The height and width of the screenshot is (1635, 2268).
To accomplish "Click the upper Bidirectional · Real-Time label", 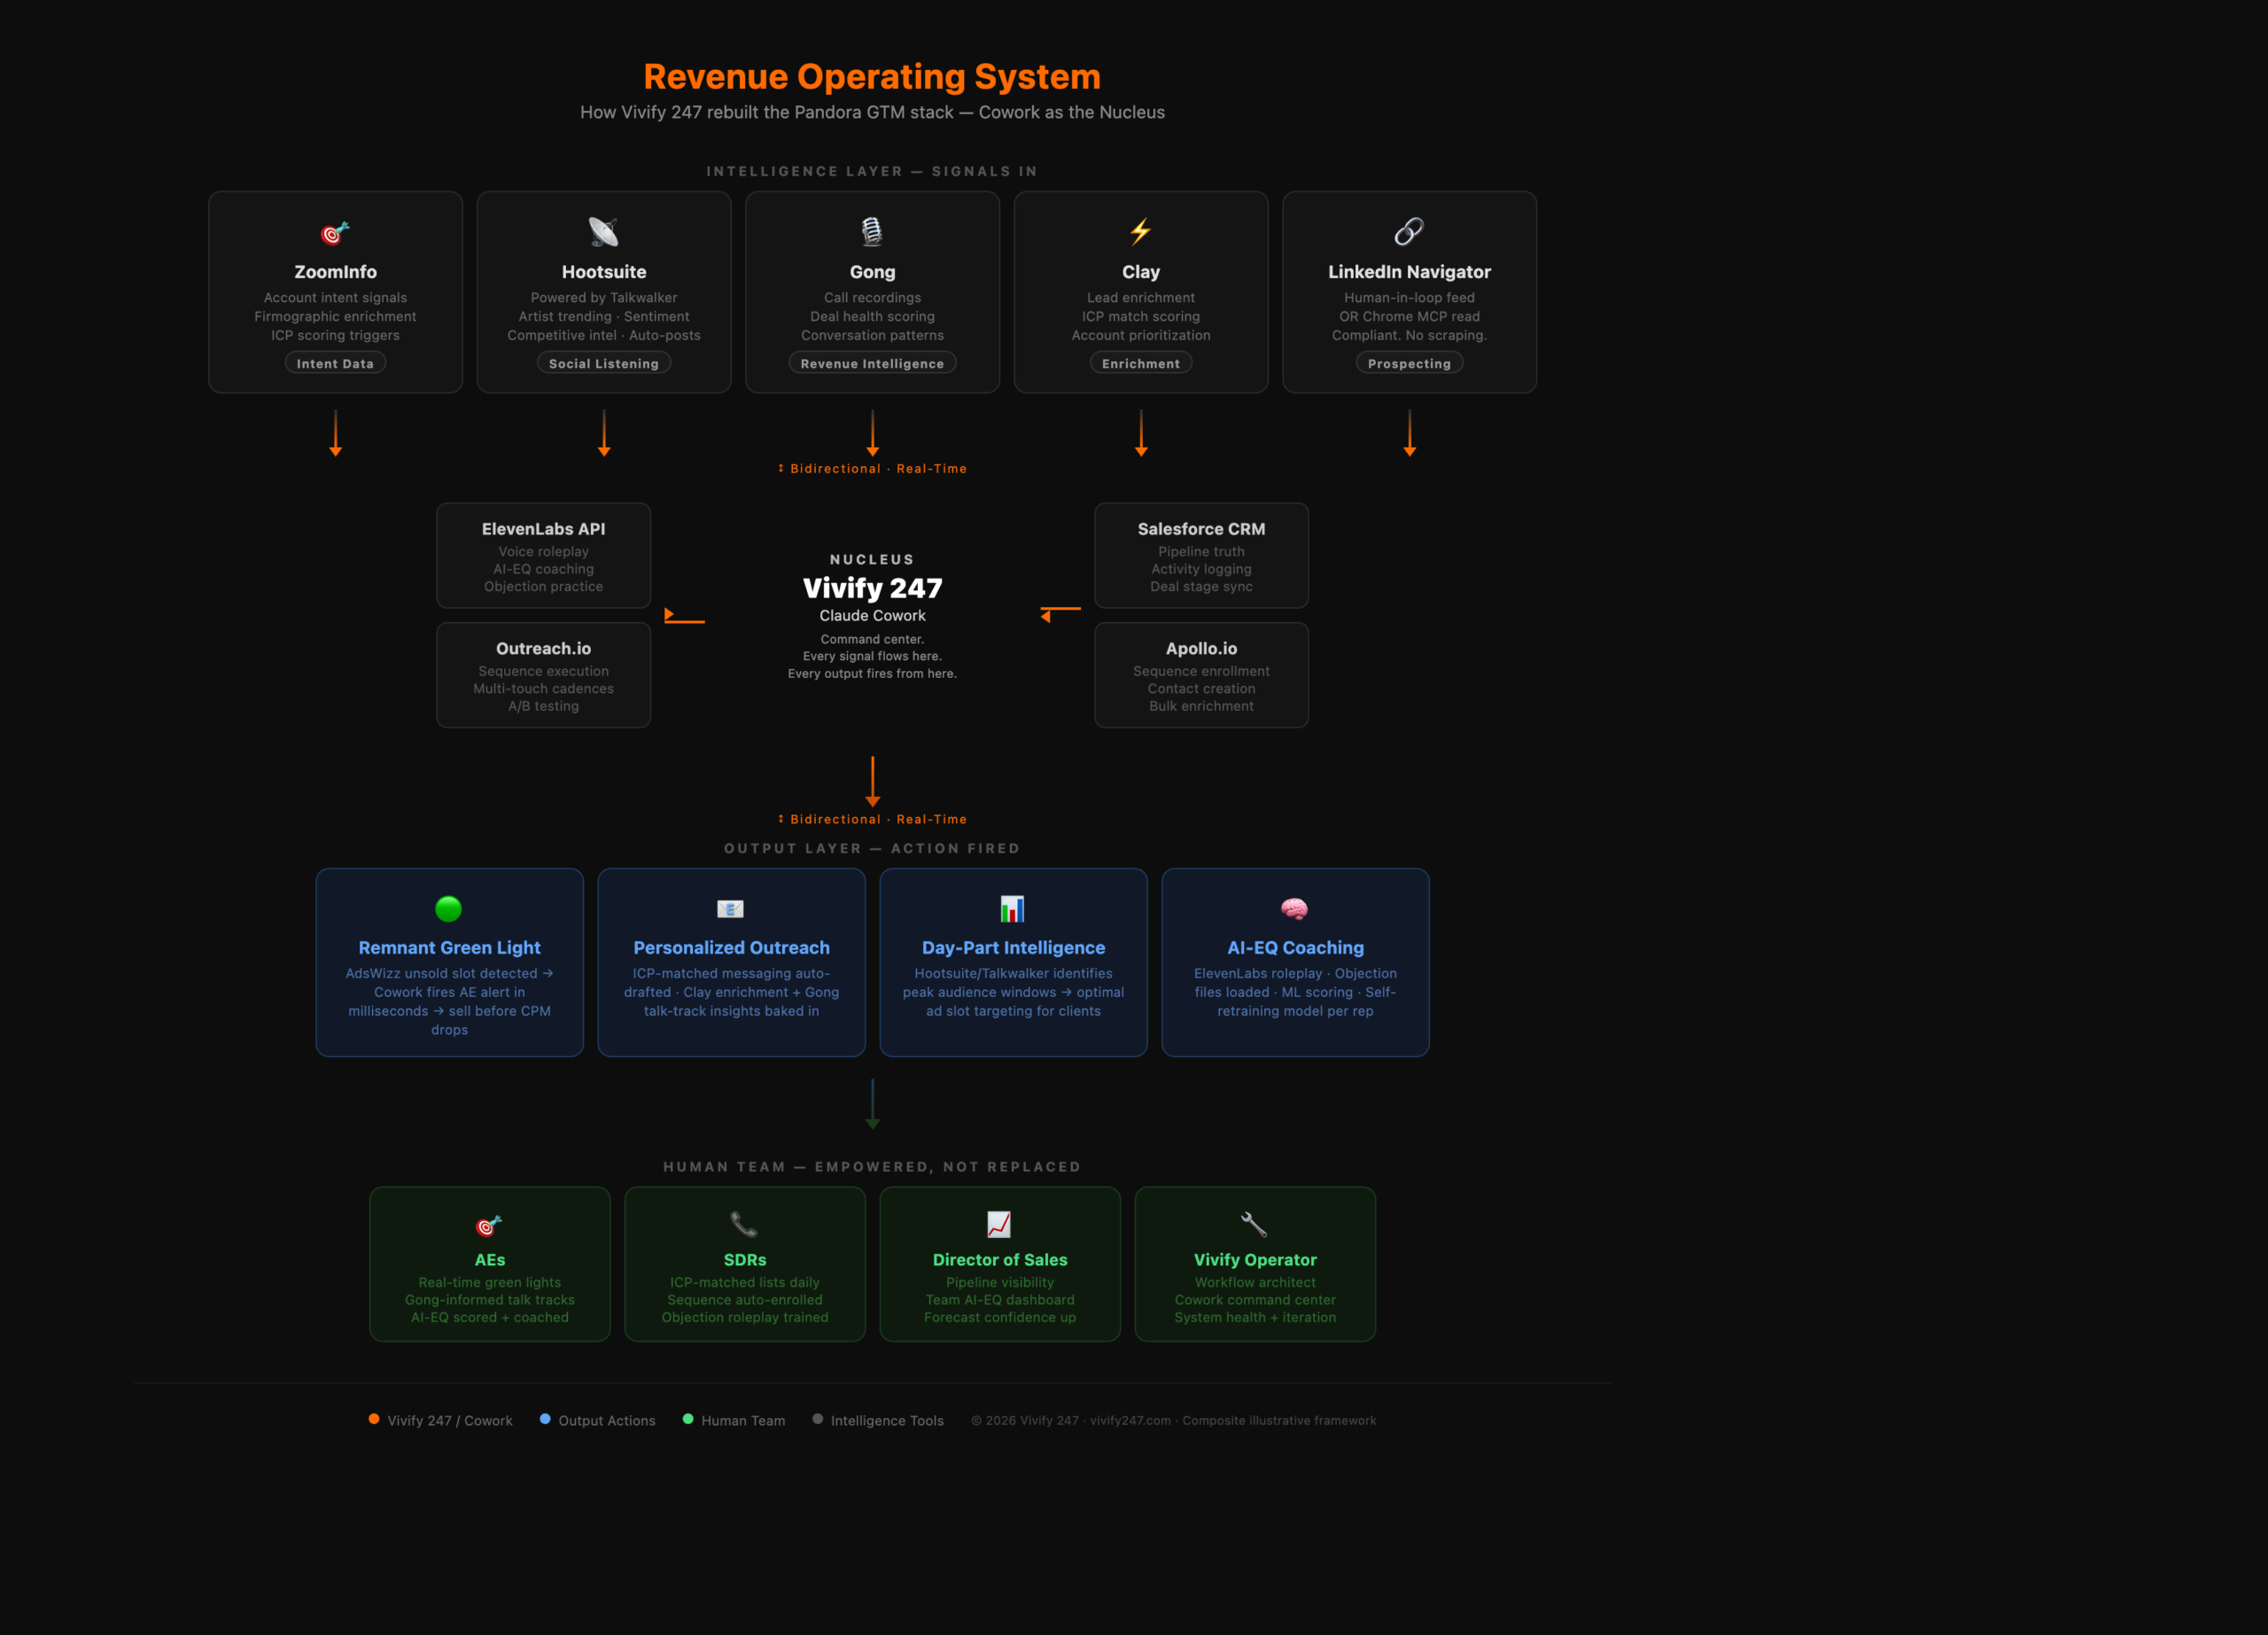I will pos(872,469).
